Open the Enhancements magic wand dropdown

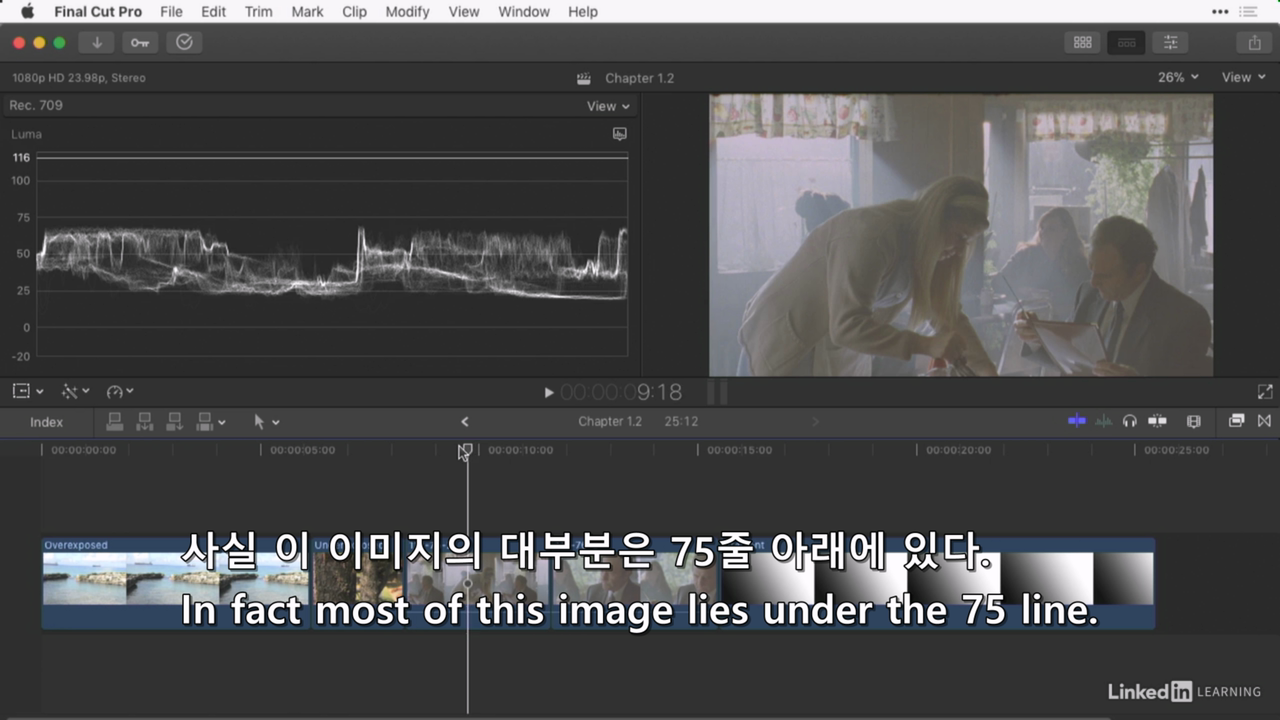pyautogui.click(x=76, y=392)
